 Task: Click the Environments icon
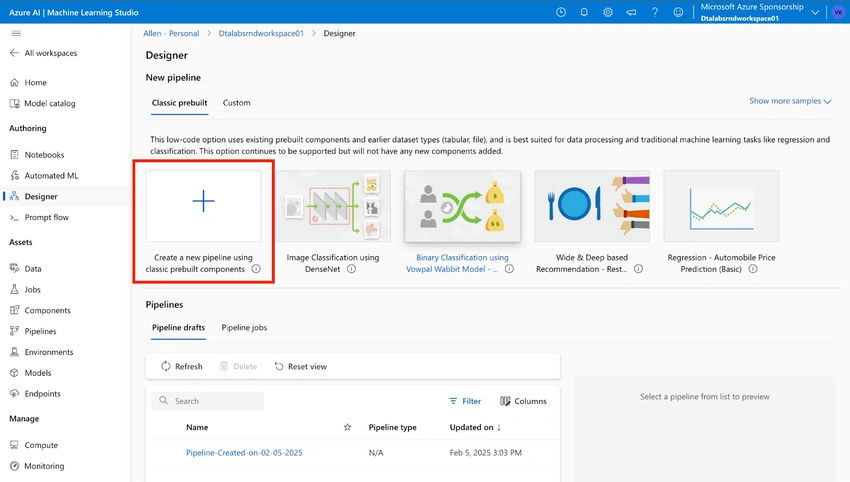[15, 352]
